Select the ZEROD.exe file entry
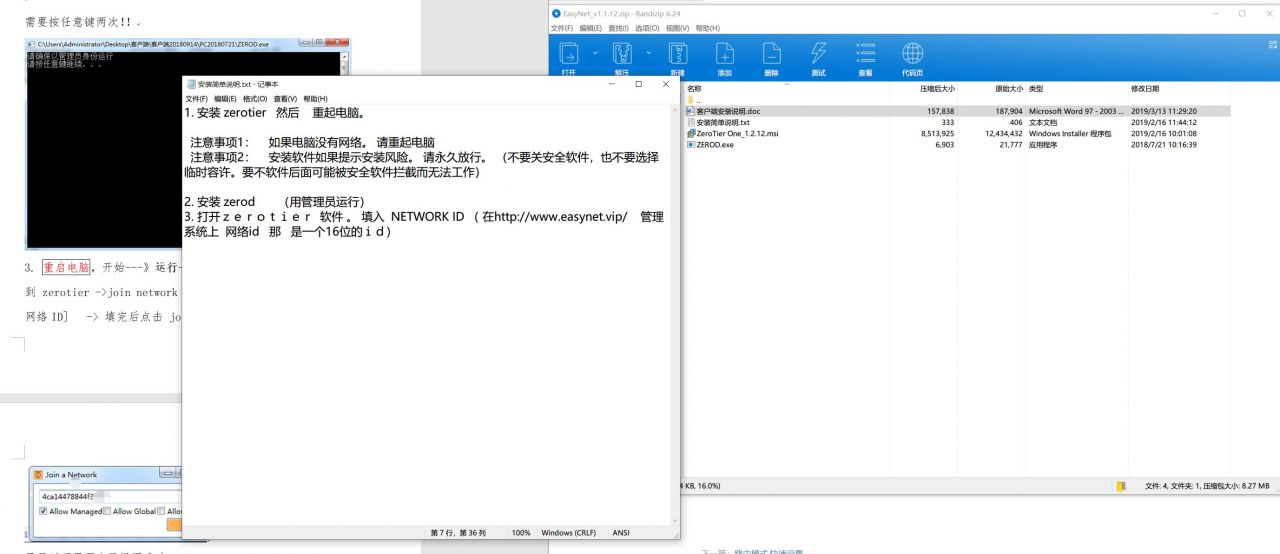The image size is (1280, 554). (714, 145)
